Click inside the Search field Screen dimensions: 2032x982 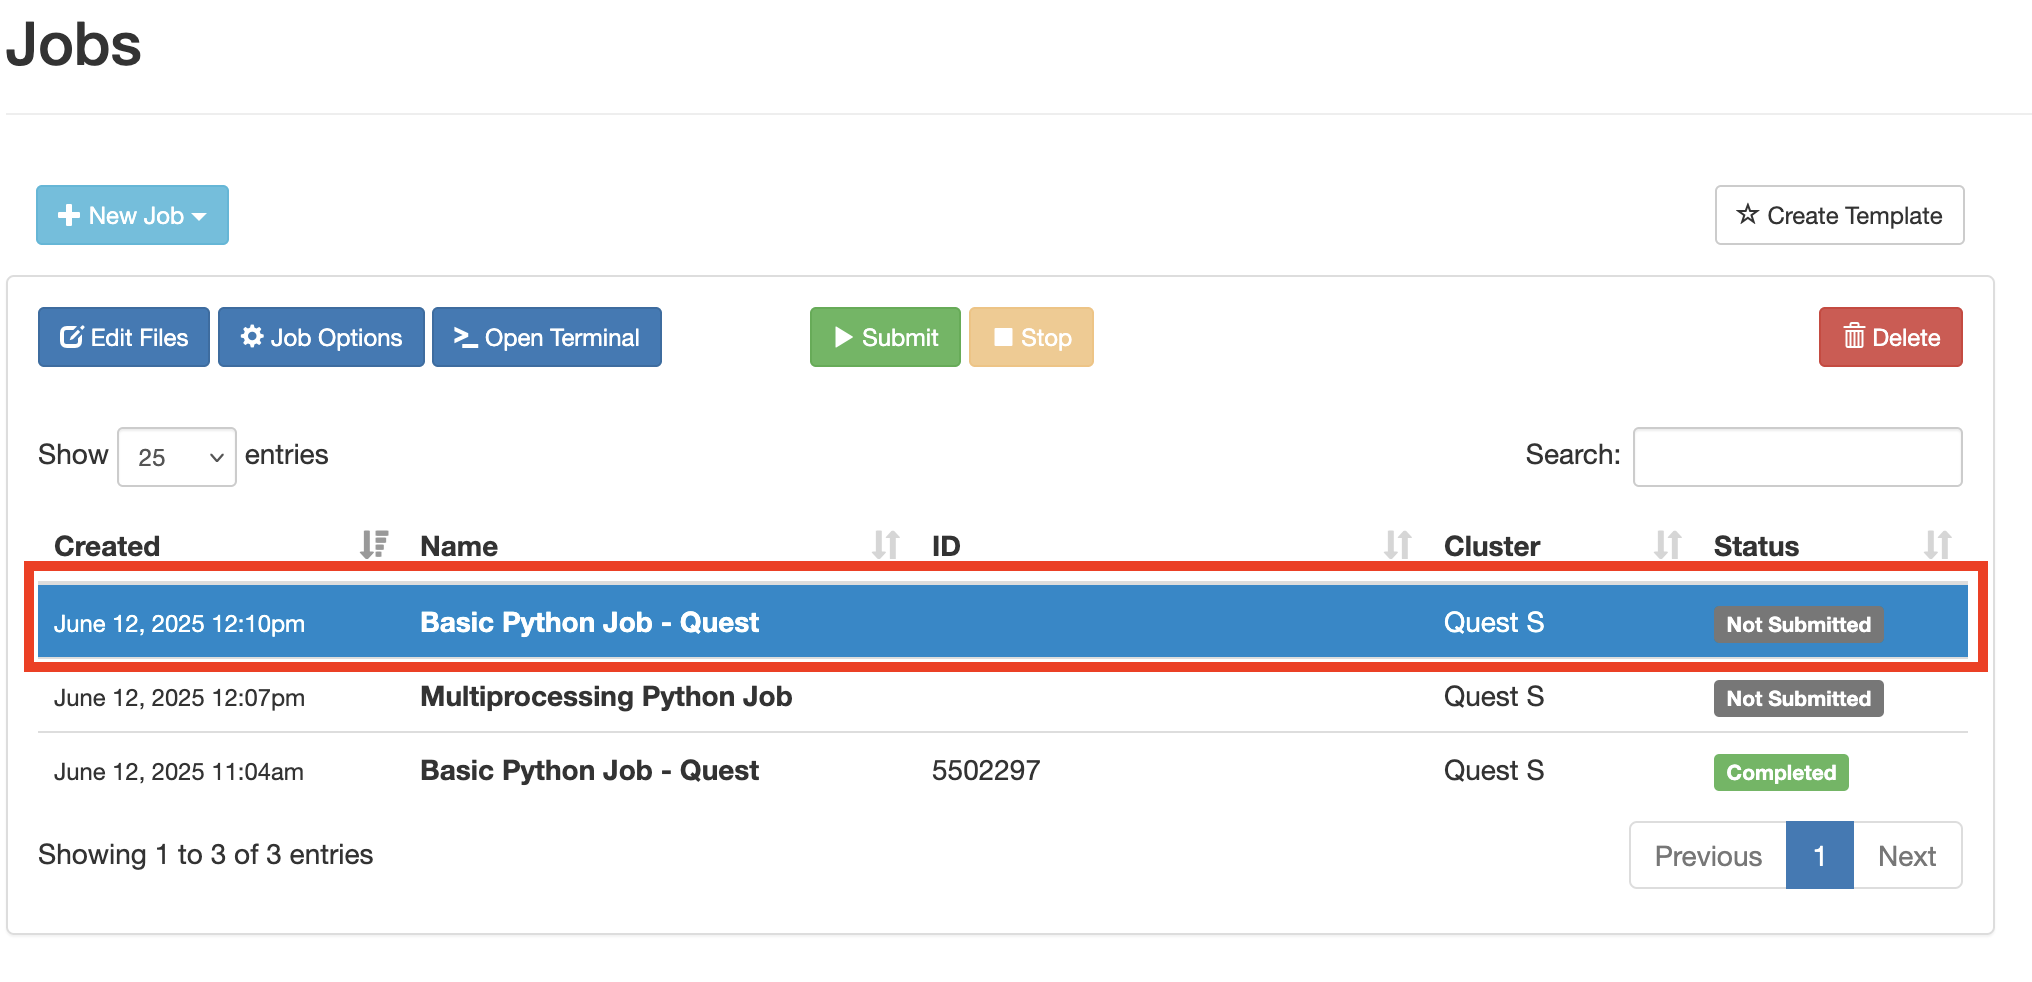coord(1796,456)
